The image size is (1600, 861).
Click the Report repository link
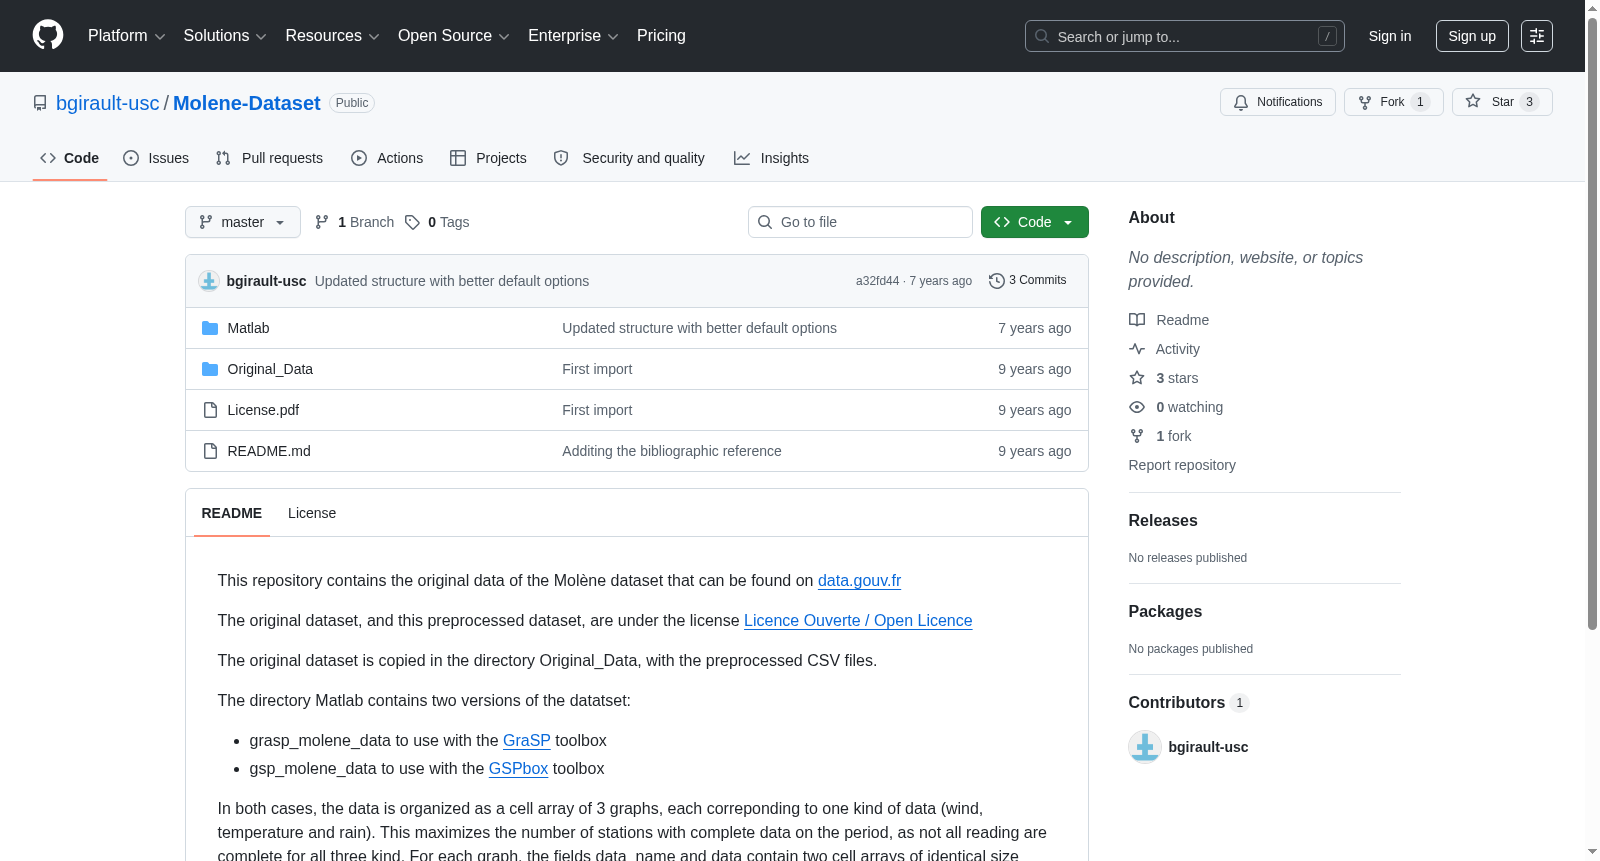click(1182, 465)
